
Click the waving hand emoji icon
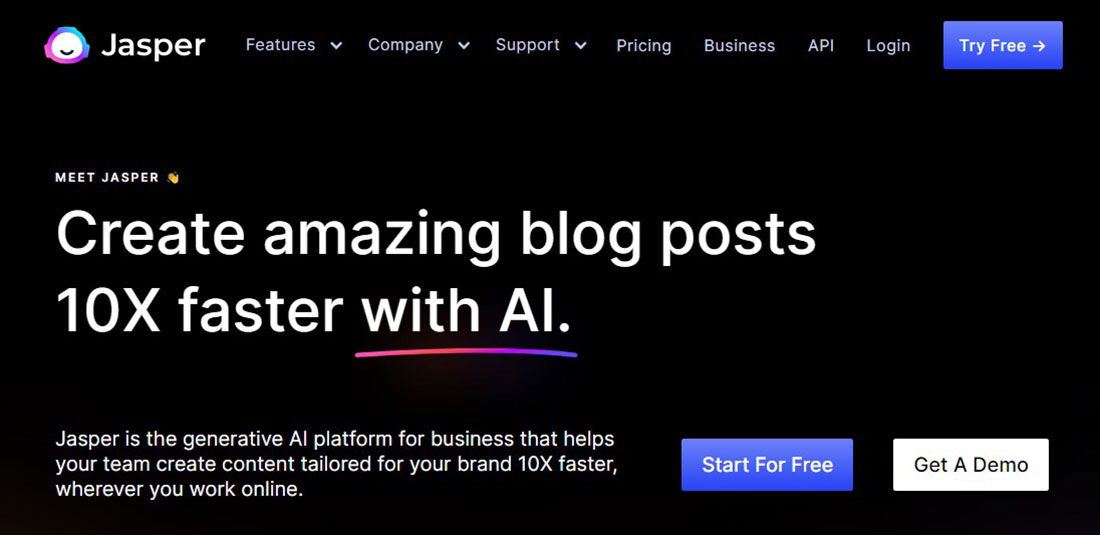click(173, 178)
